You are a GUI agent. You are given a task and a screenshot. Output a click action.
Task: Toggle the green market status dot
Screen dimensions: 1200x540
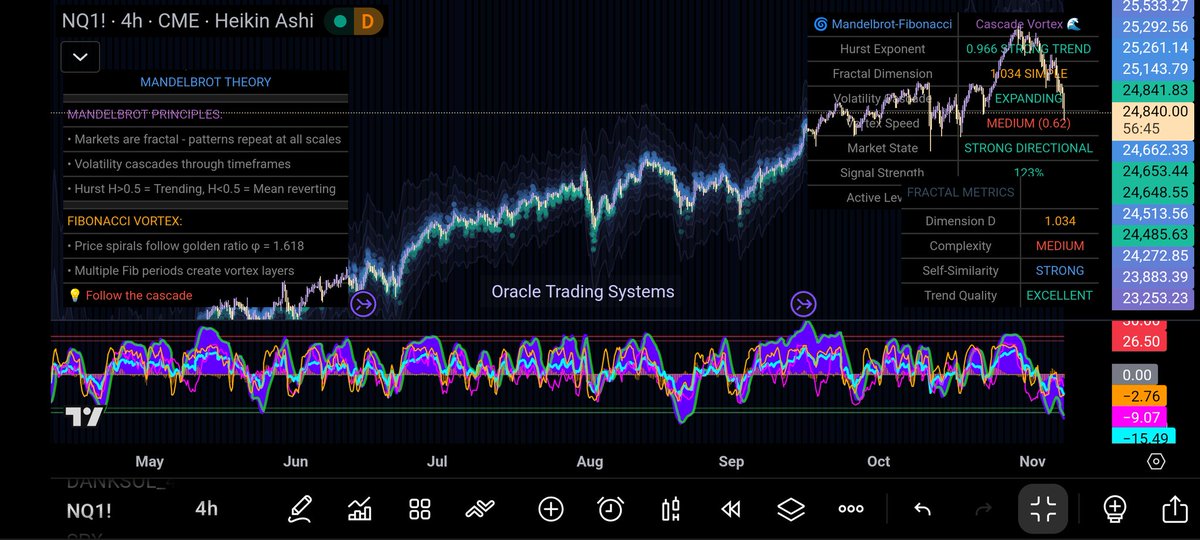[x=340, y=20]
